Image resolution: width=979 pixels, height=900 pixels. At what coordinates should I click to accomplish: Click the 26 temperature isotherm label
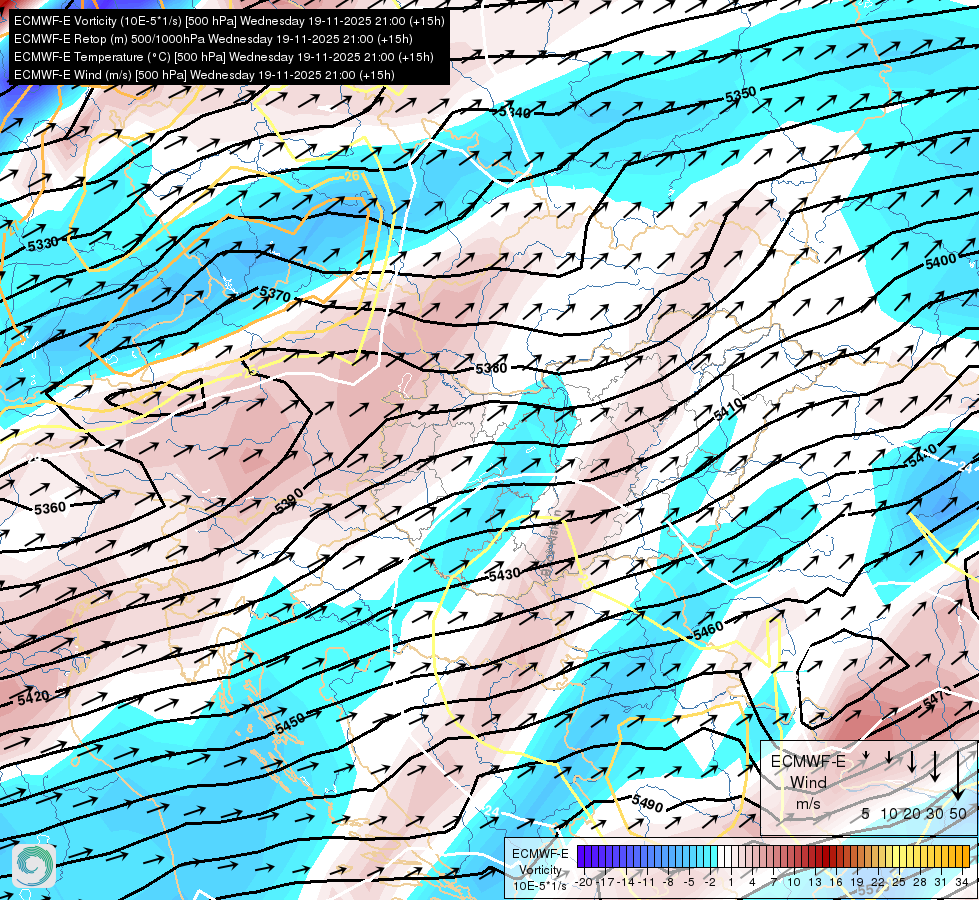pyautogui.click(x=353, y=177)
